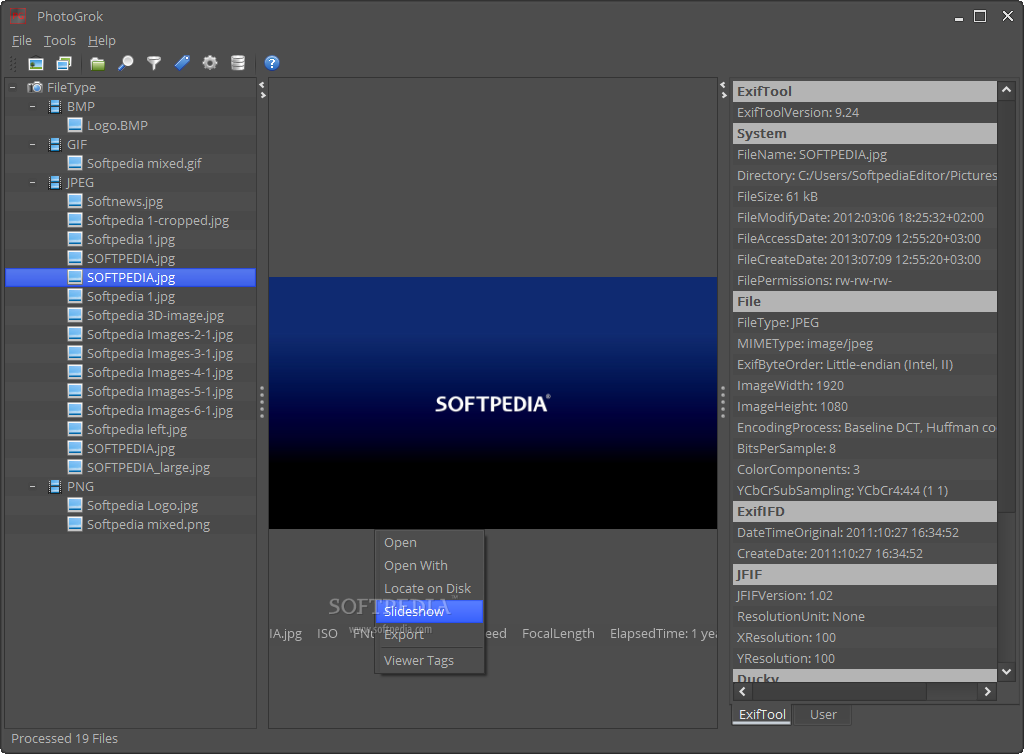
Task: Click metadata horizontal scroll right arrow
Action: [987, 691]
